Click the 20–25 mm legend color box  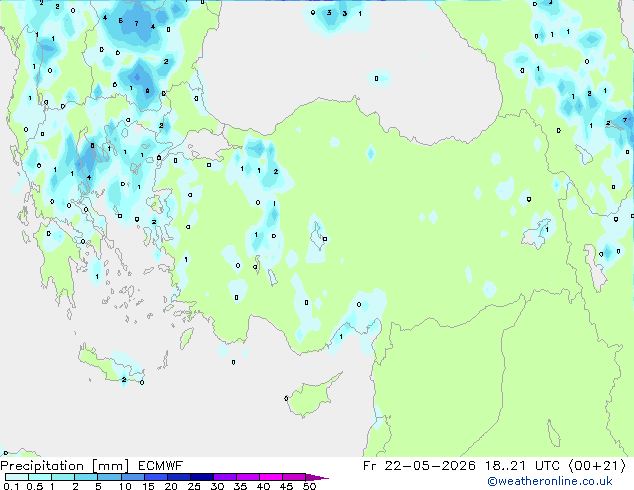(179, 477)
